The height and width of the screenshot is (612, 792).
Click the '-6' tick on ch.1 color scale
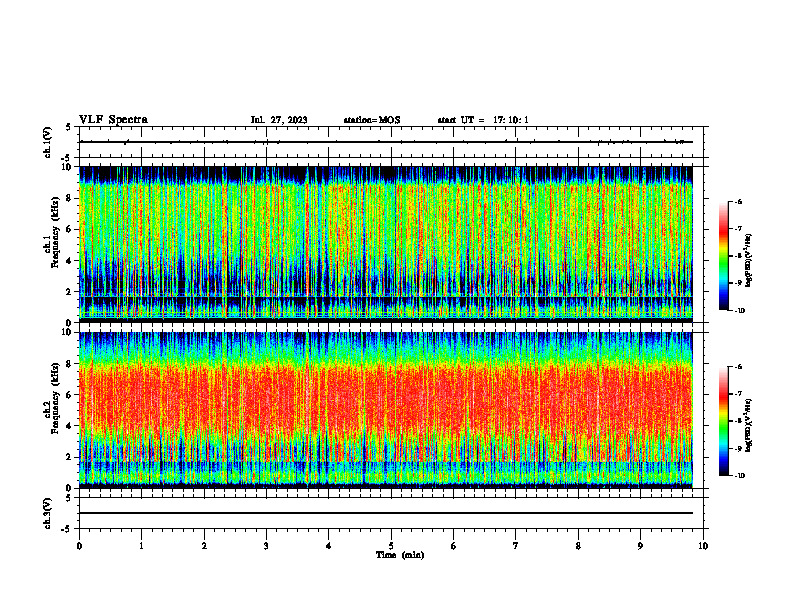coord(738,201)
